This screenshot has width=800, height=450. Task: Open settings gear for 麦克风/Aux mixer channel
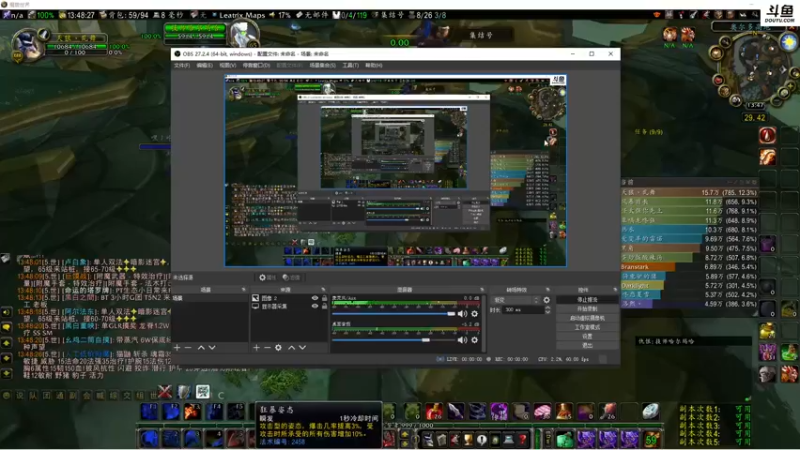474,314
